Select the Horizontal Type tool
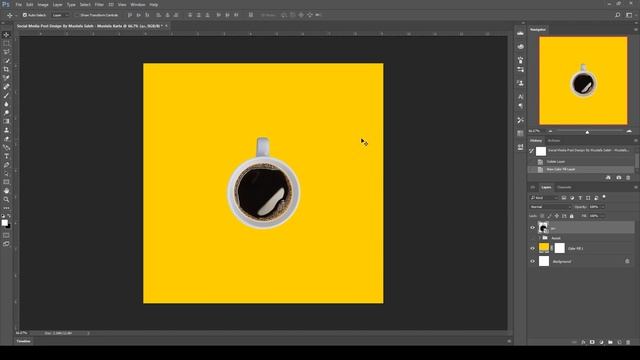Viewport: 640px width, 360px height. coord(6,156)
